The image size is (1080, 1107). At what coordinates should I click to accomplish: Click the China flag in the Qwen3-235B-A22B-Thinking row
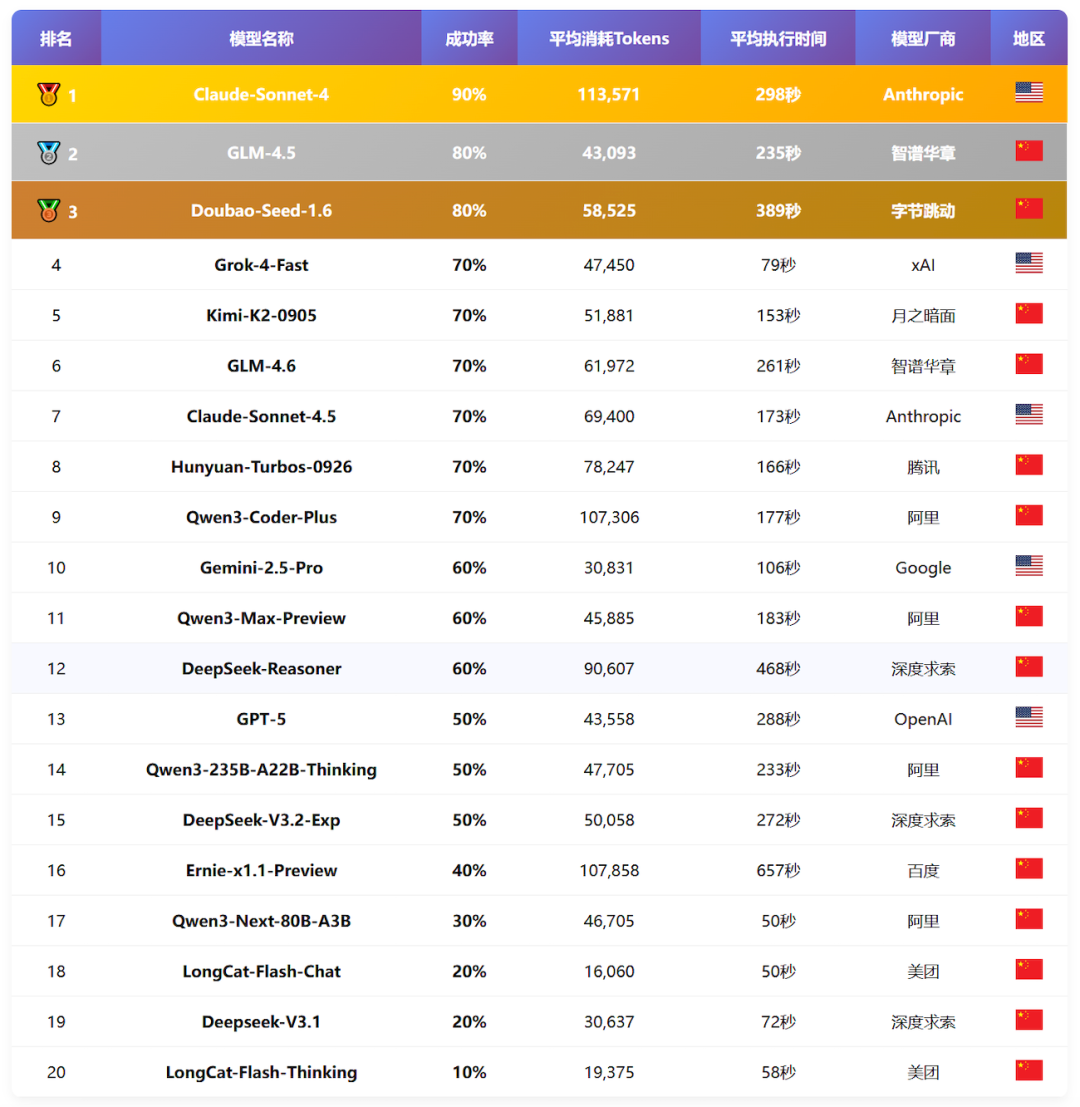click(x=1028, y=767)
